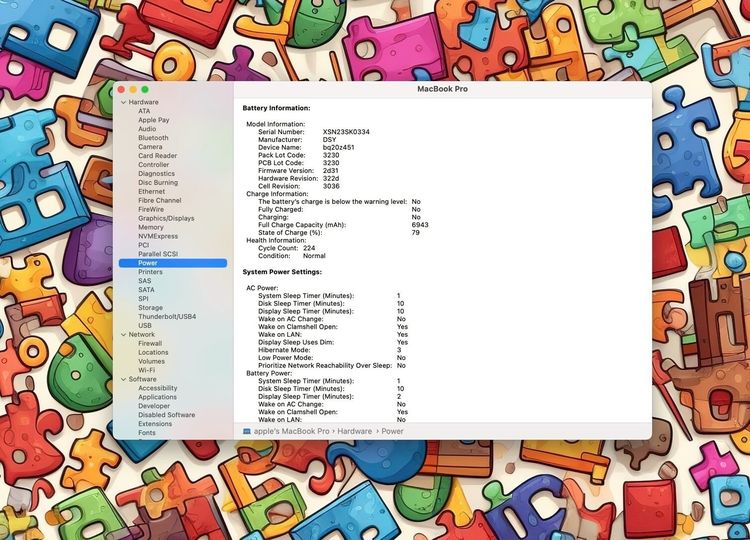Image resolution: width=750 pixels, height=540 pixels.
Task: Click device name bq20z451 value
Action: pyautogui.click(x=338, y=147)
